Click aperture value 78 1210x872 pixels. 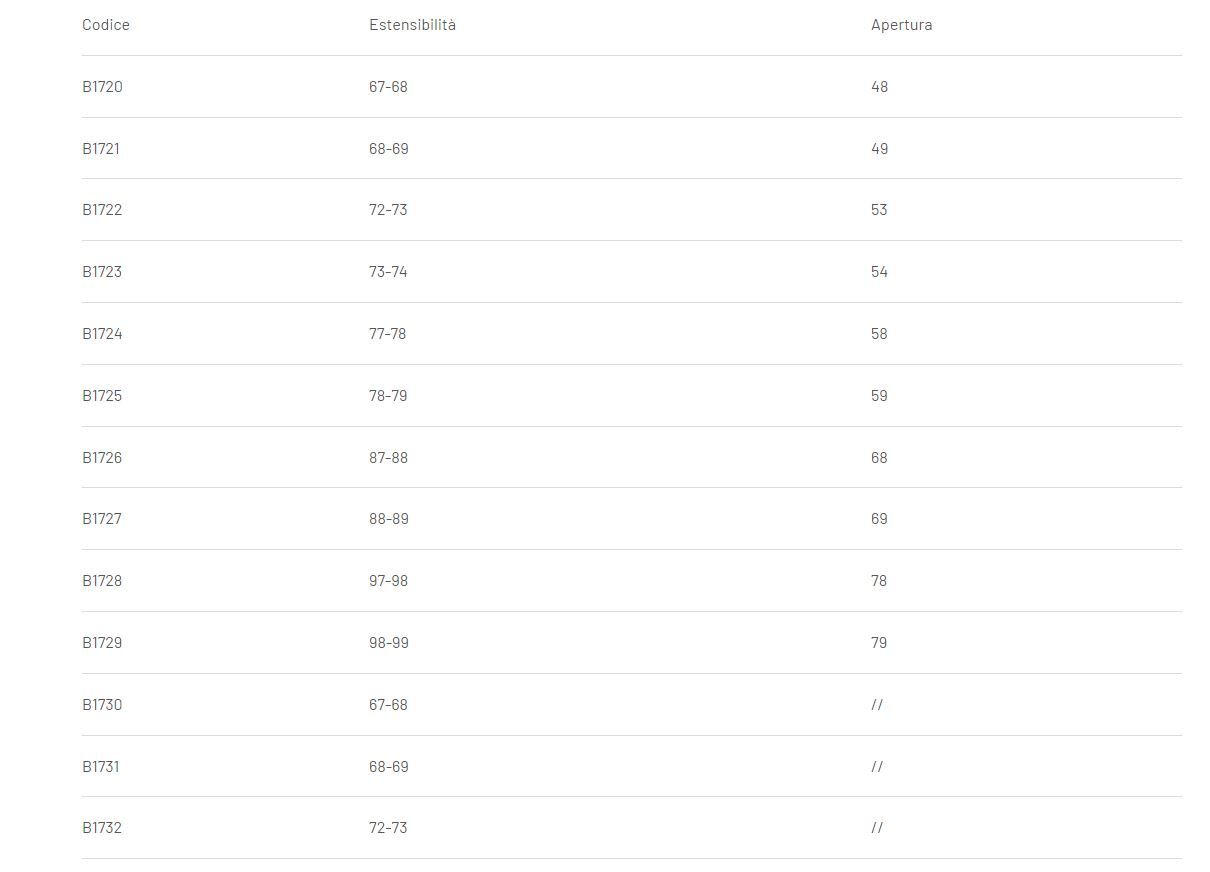[879, 581]
